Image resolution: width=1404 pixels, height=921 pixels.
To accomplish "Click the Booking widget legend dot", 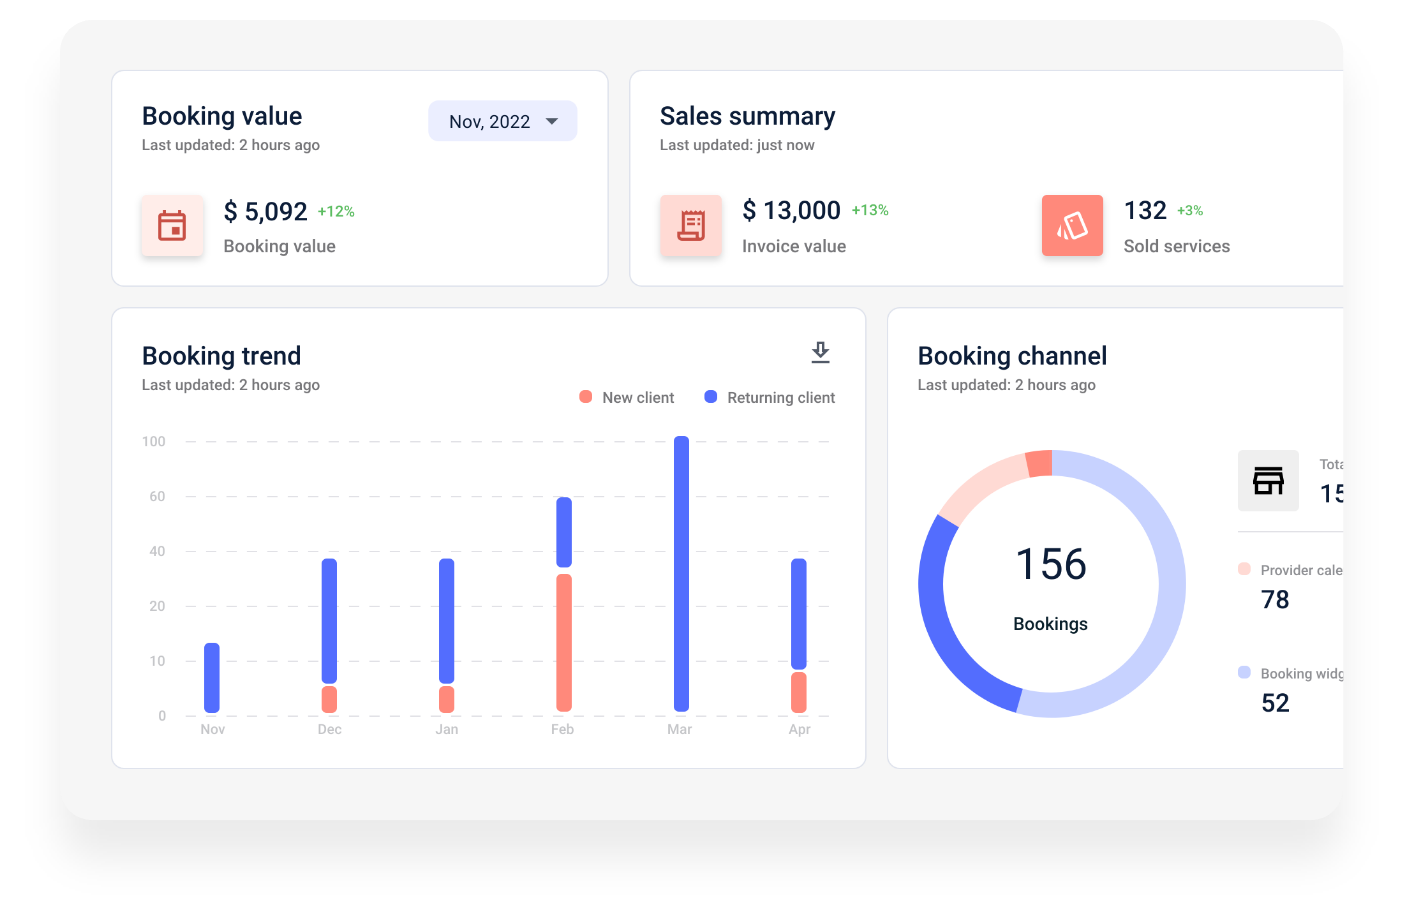I will point(1244,673).
